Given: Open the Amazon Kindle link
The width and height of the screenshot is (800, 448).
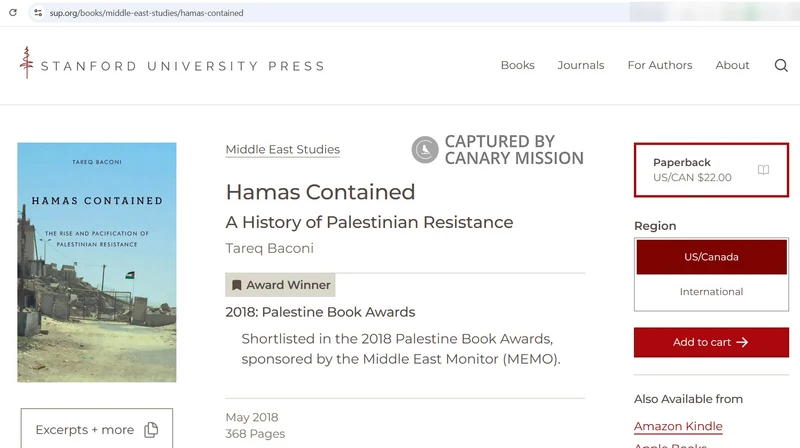Looking at the screenshot, I should pos(678,427).
